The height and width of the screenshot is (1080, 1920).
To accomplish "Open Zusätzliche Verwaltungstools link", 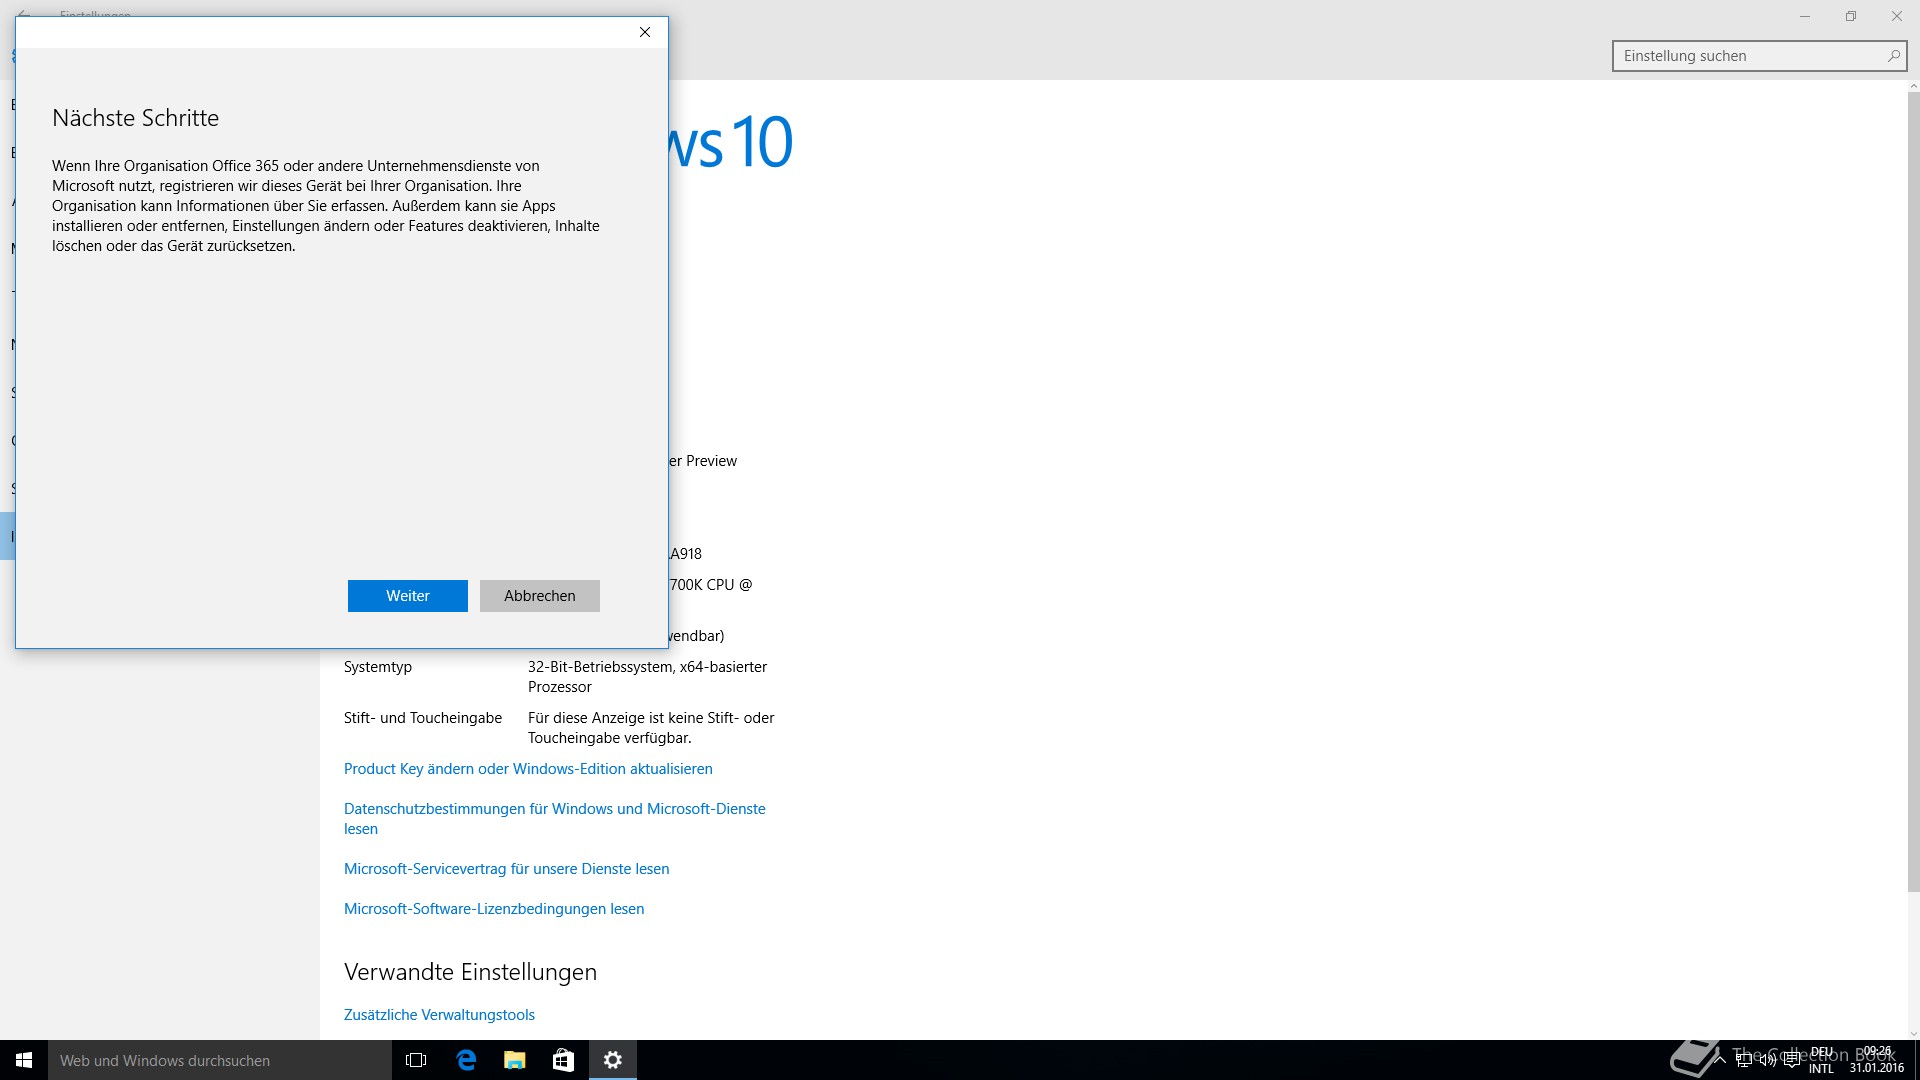I will tap(439, 1015).
